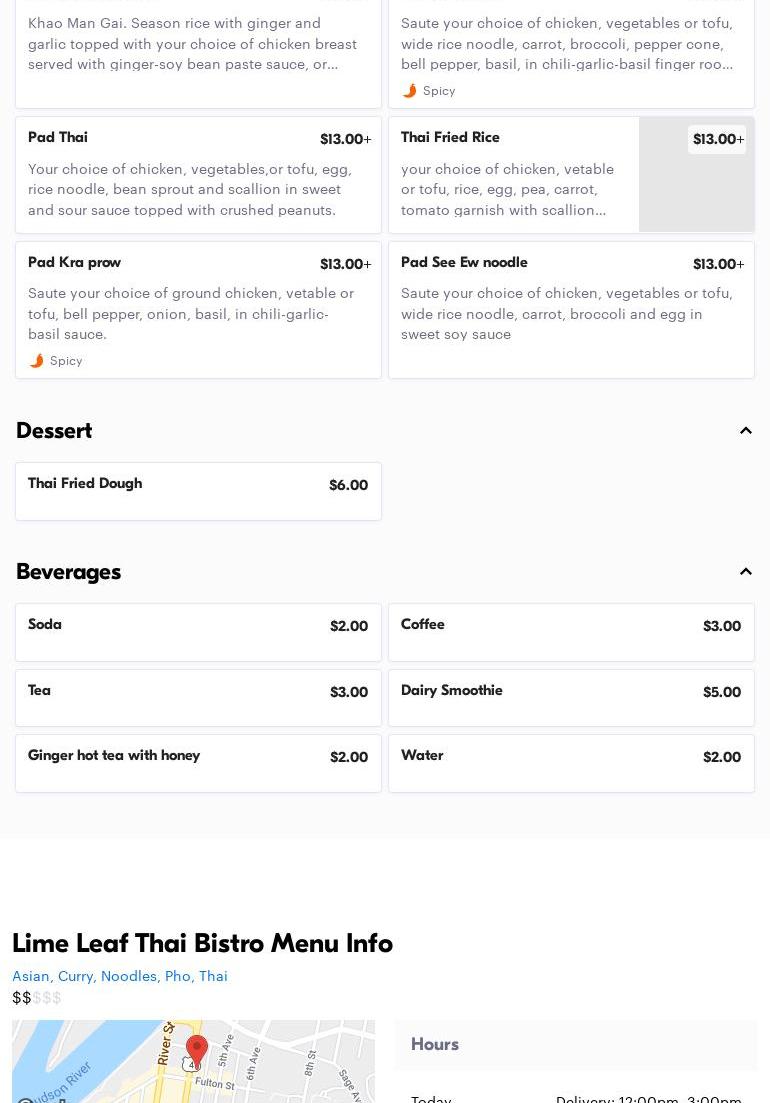
Task: Open the Curry cuisine link
Action: point(75,976)
